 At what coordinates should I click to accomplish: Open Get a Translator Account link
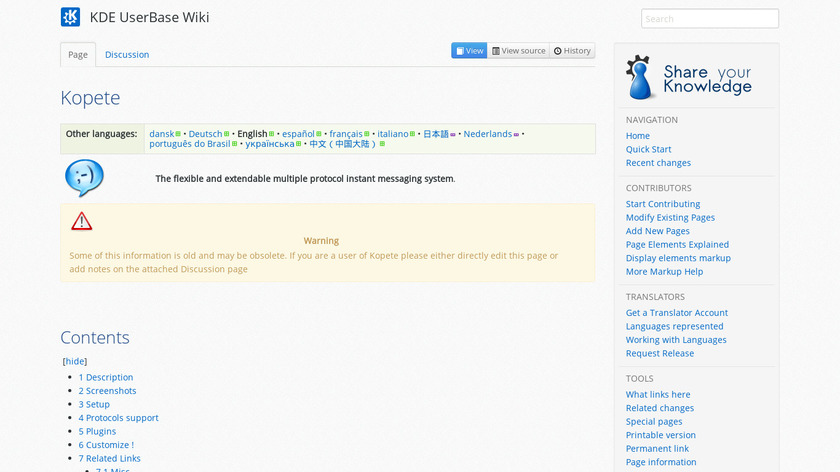pos(677,312)
